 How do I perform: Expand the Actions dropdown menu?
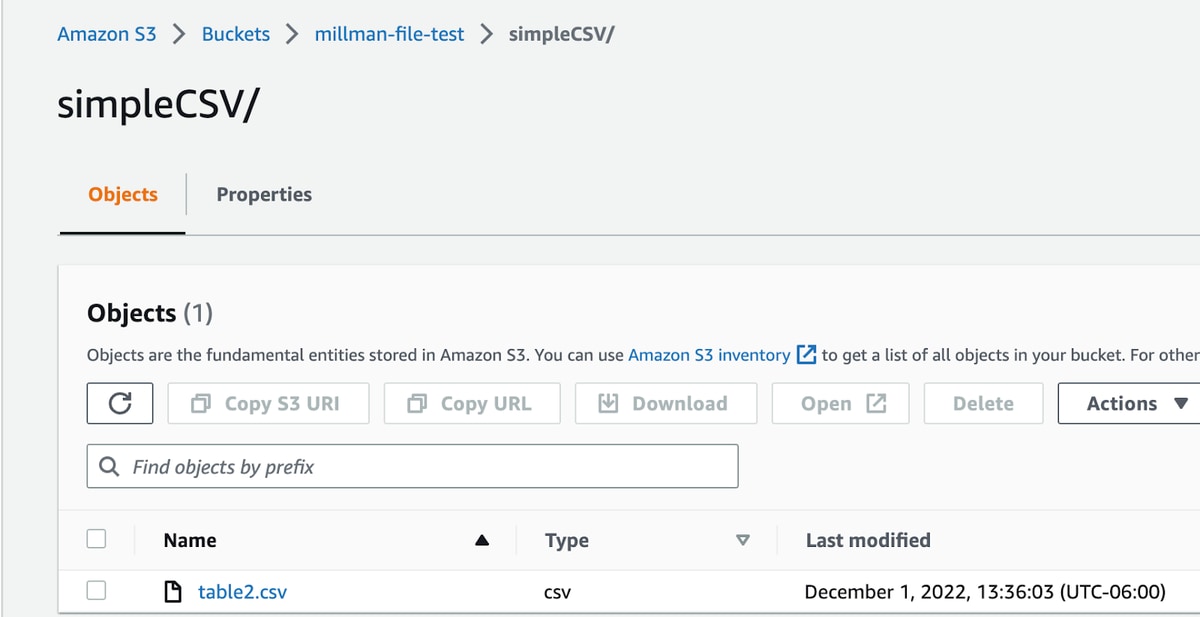pos(1129,403)
